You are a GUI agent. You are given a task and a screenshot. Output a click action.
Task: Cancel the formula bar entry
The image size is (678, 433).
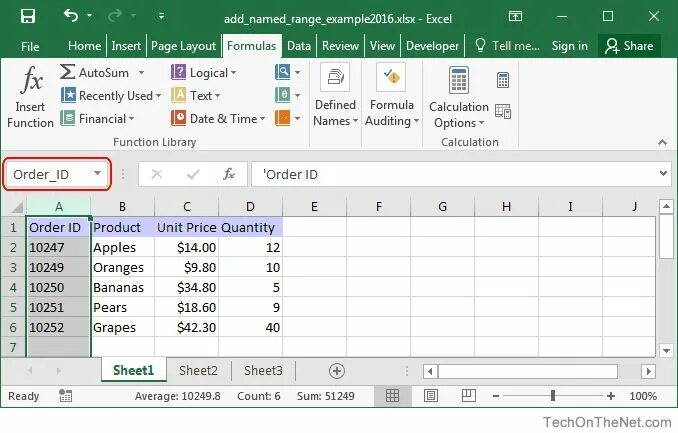[x=157, y=174]
